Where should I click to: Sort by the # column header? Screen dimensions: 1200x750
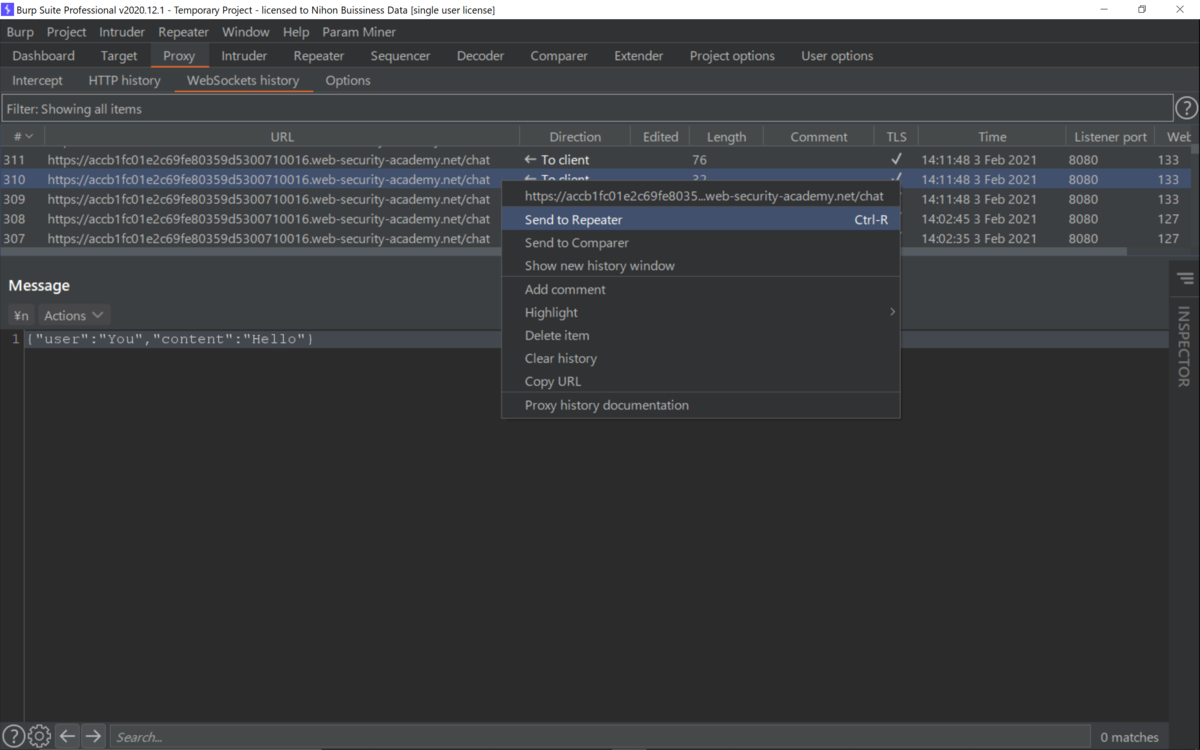tap(23, 137)
